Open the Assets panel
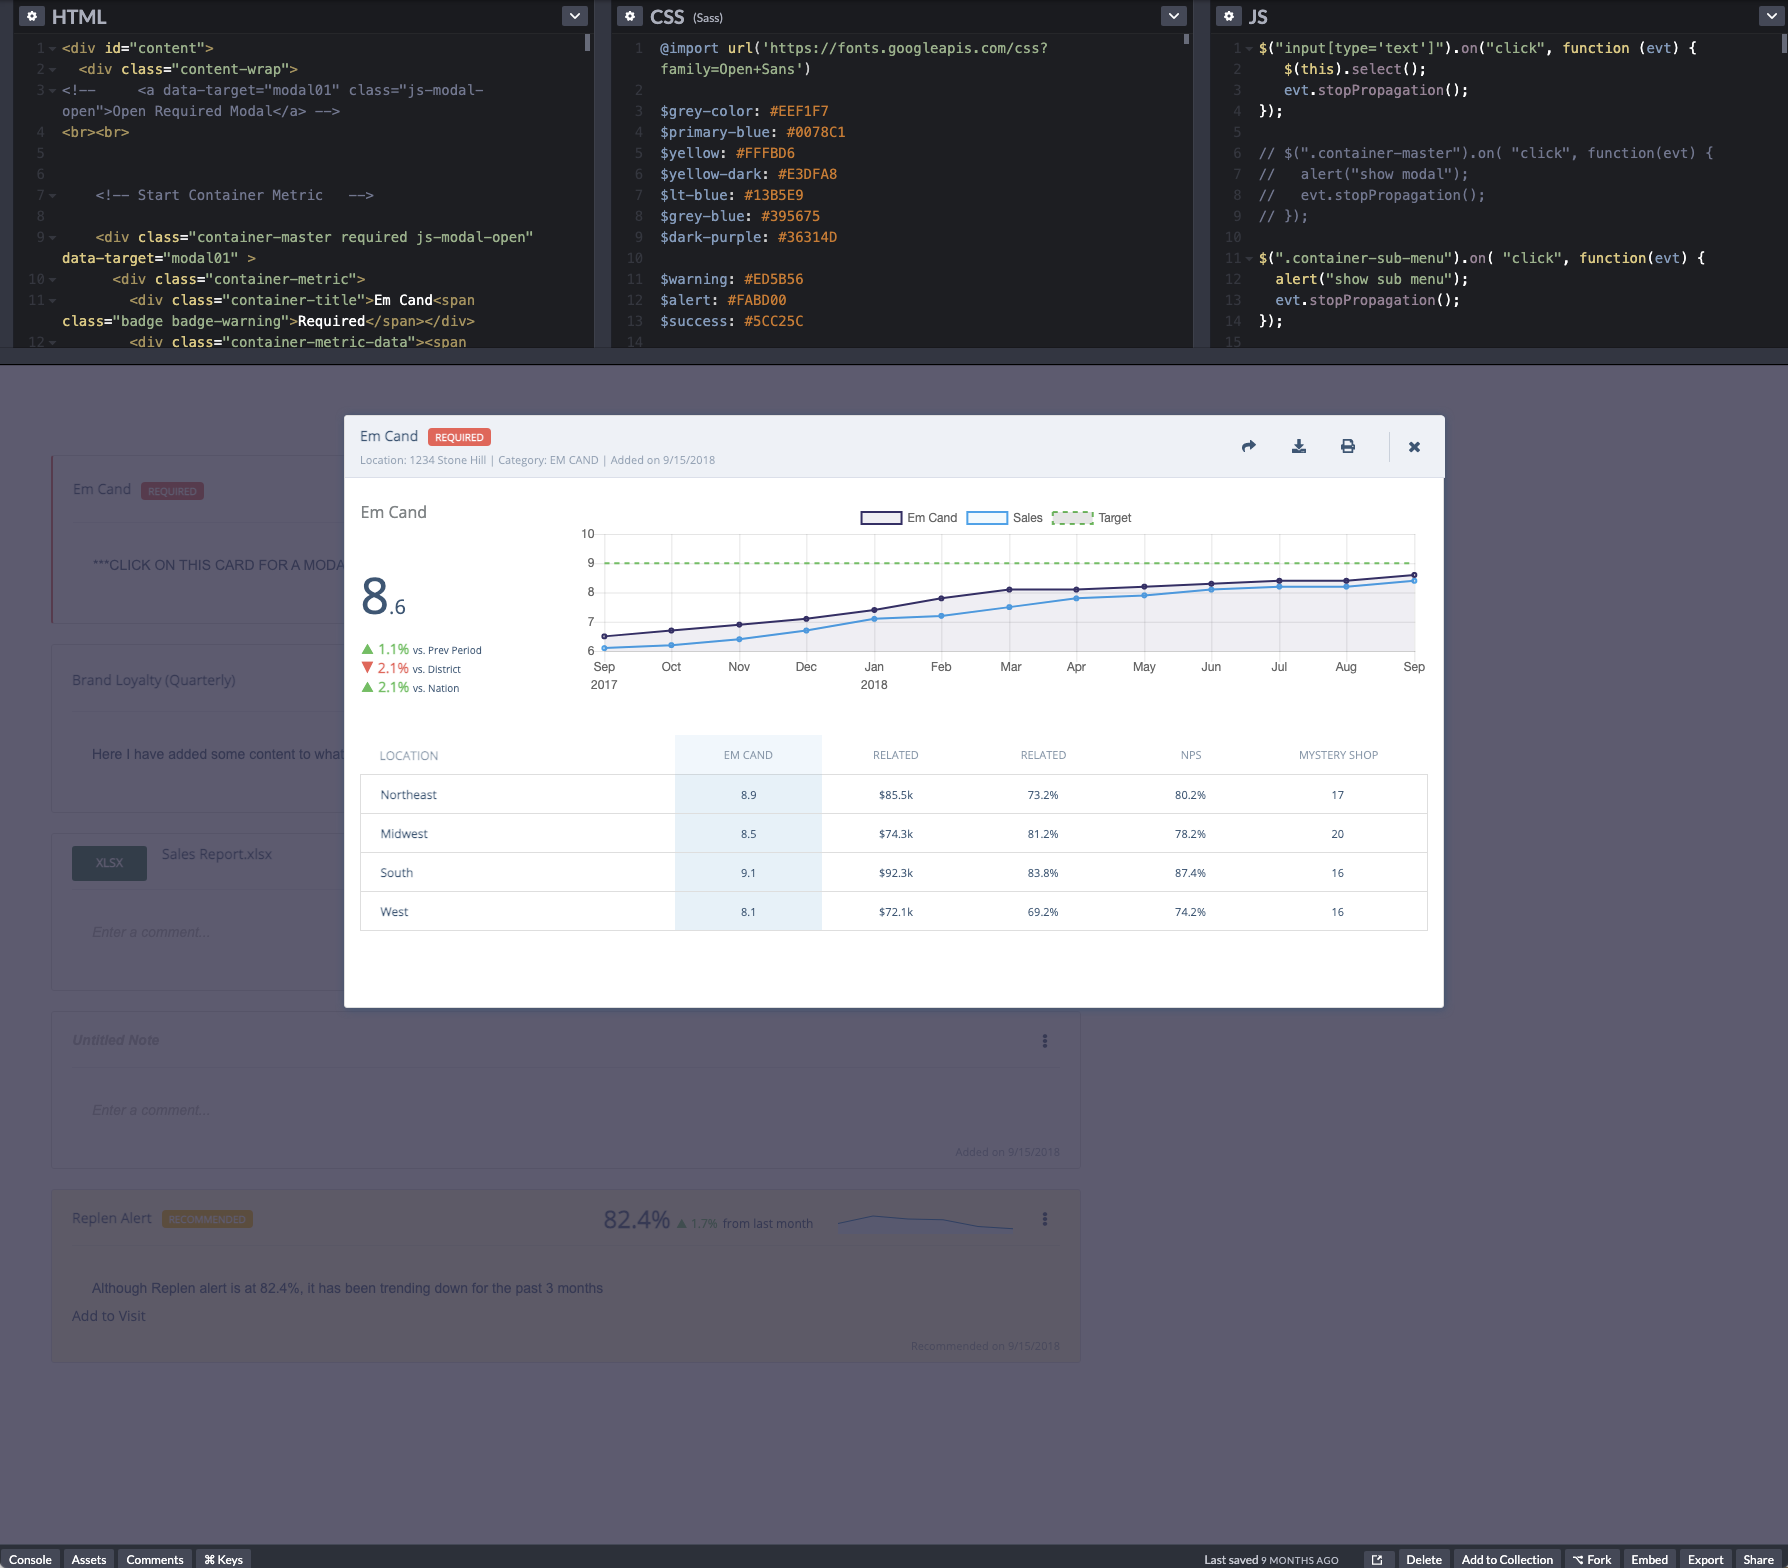The height and width of the screenshot is (1568, 1788). 89,1559
